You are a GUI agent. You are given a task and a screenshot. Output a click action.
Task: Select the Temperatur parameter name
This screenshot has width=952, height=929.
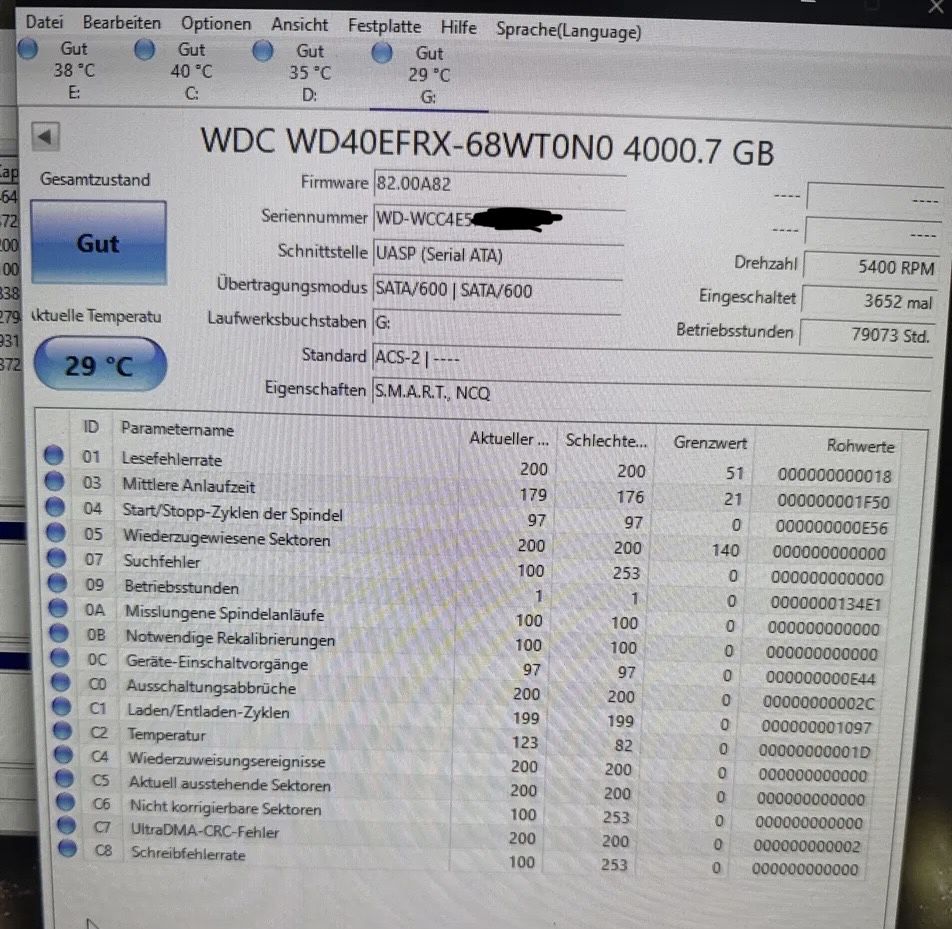coord(167,735)
